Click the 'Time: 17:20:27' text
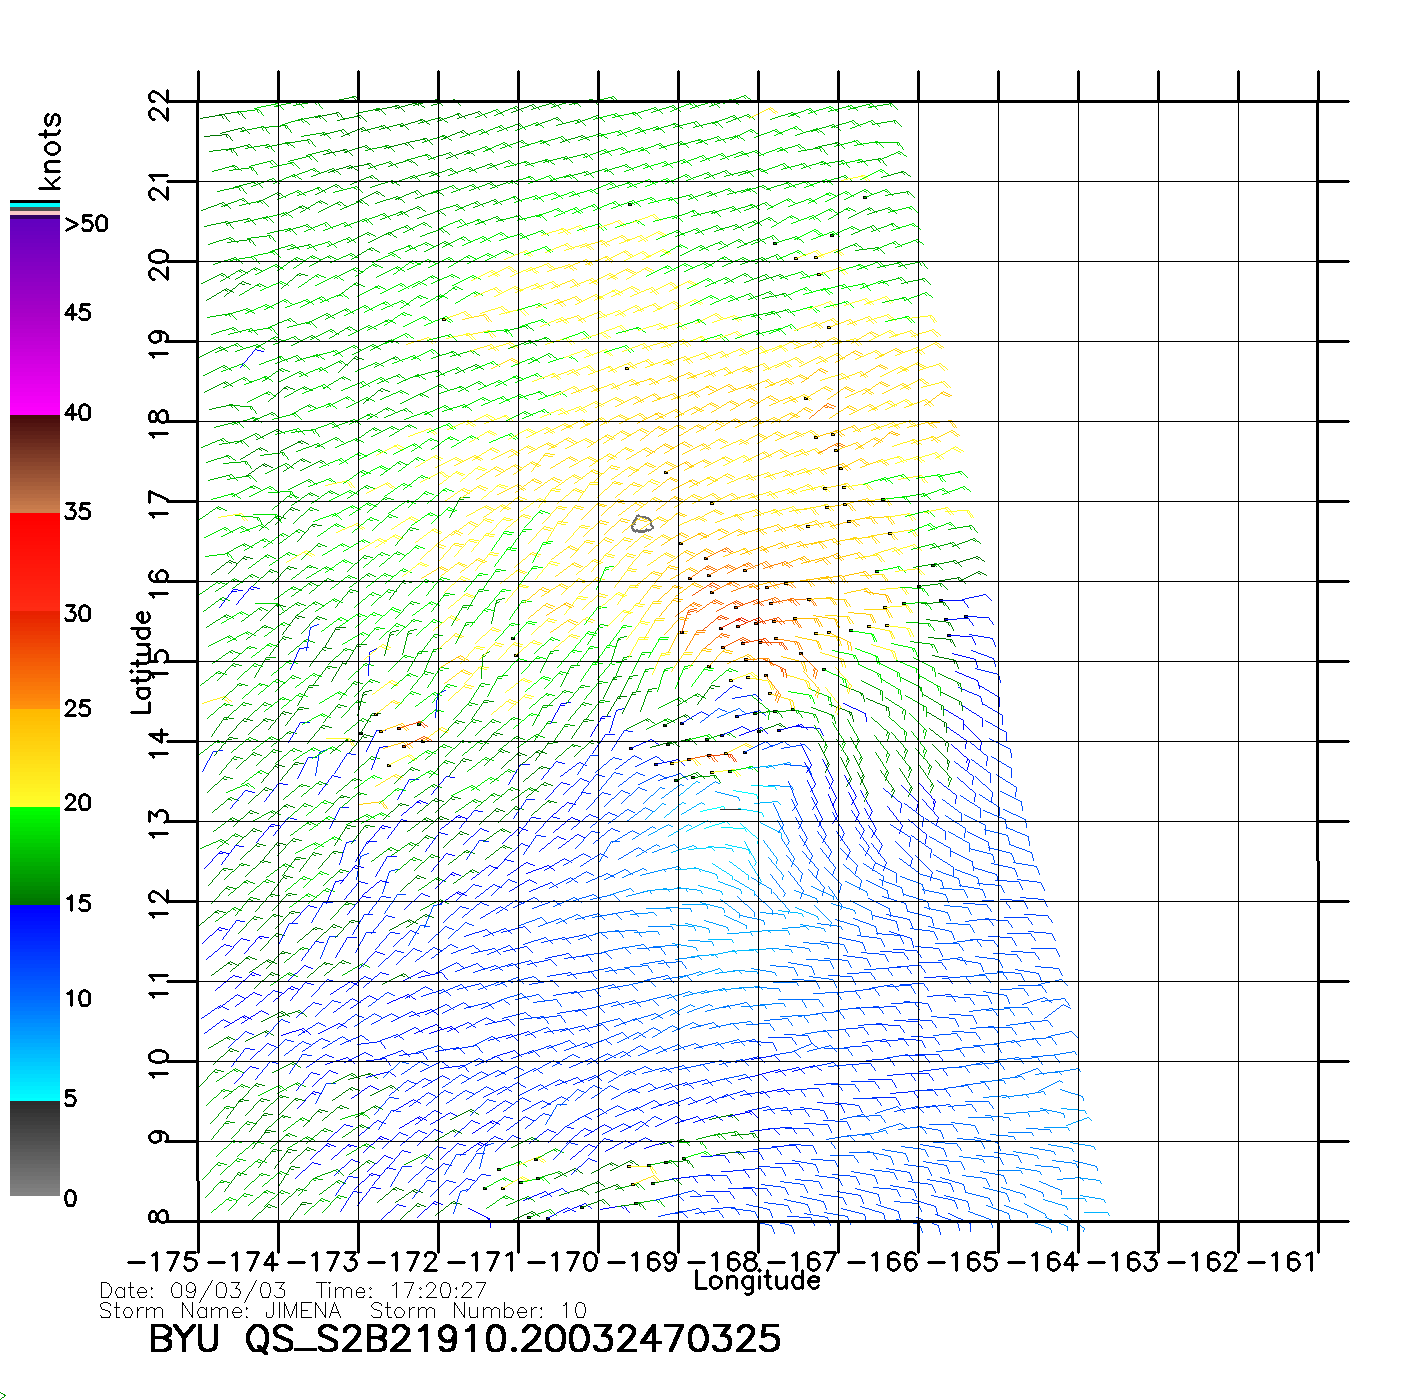The width and height of the screenshot is (1420, 1400). (401, 1291)
